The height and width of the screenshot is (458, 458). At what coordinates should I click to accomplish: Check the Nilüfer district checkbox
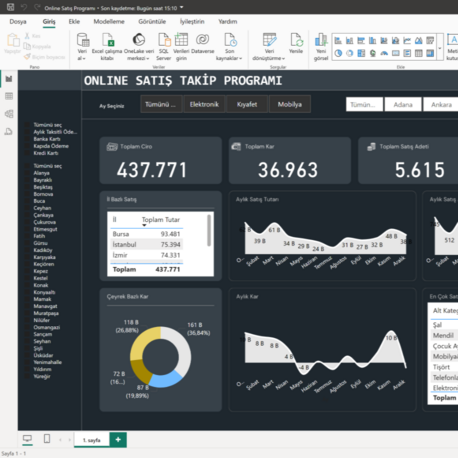(27, 320)
